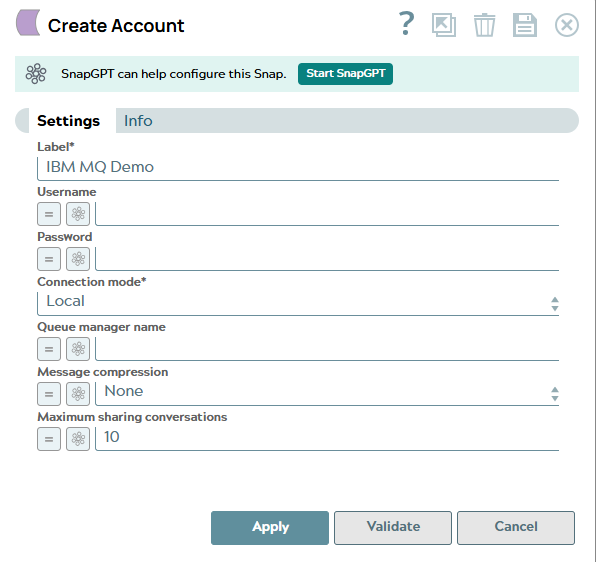Toggle expression for Password field
Image resolution: width=596 pixels, height=562 pixels.
(x=49, y=259)
